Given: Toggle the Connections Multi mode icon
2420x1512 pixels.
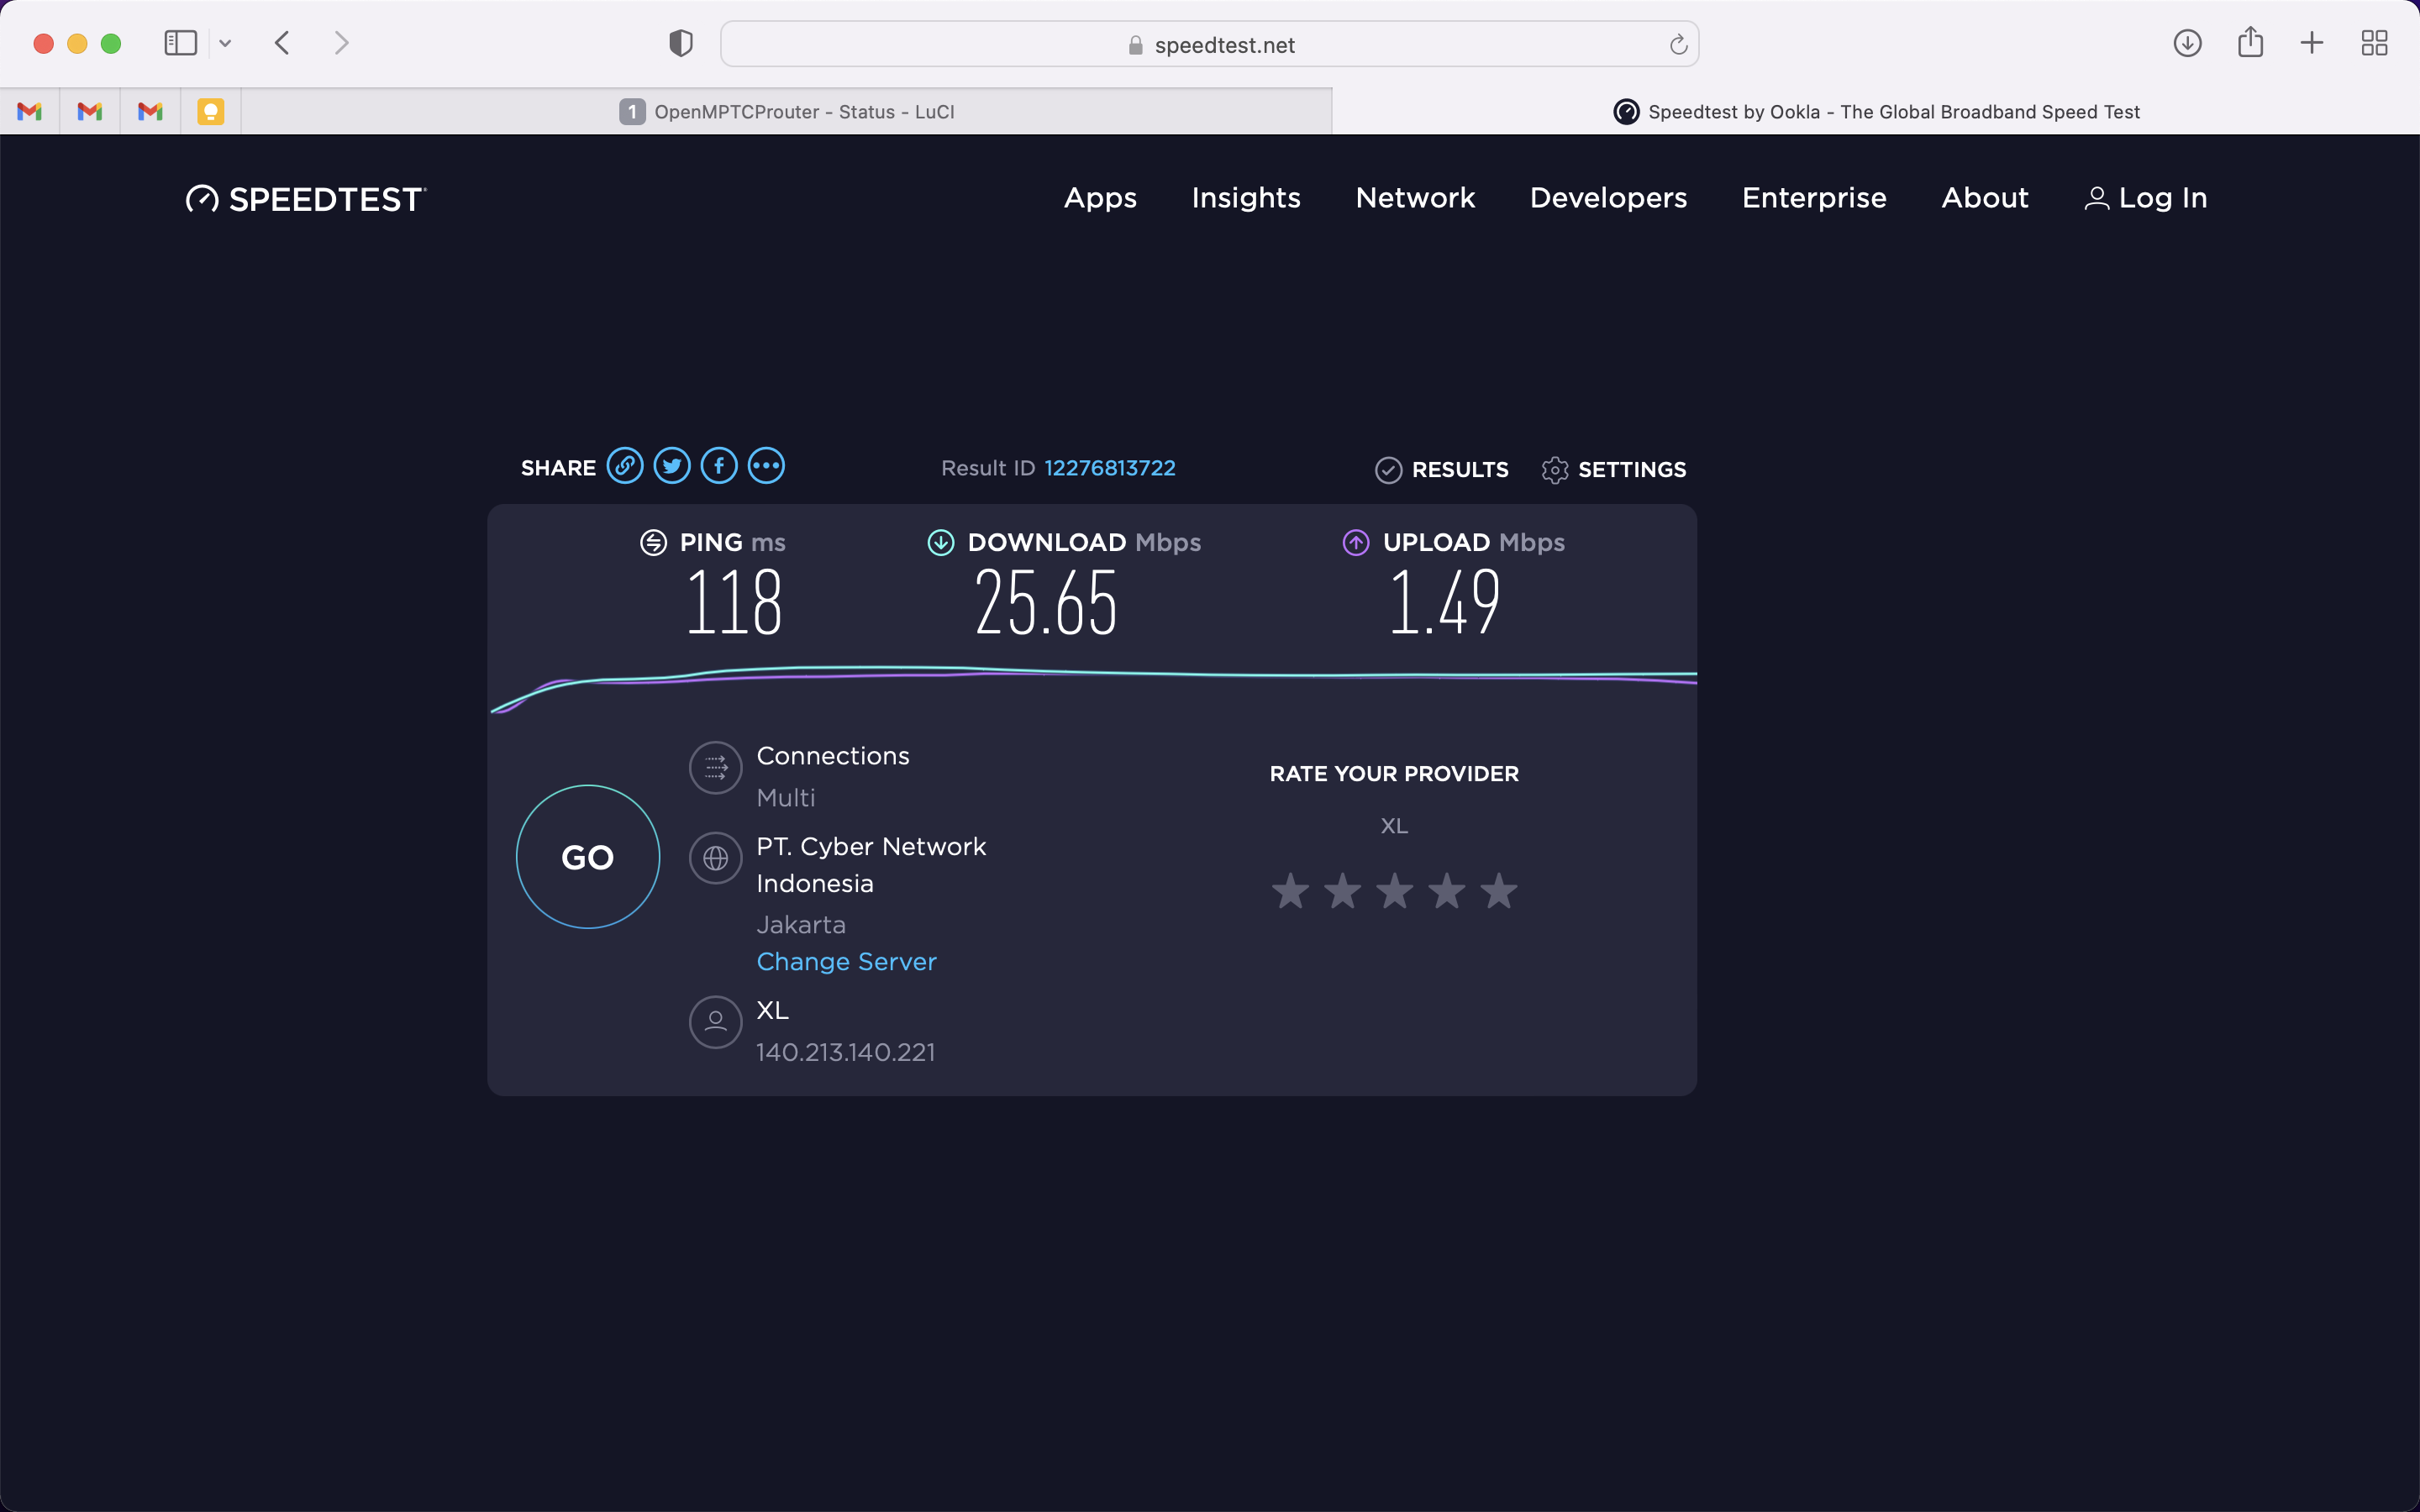Looking at the screenshot, I should pos(716,767).
